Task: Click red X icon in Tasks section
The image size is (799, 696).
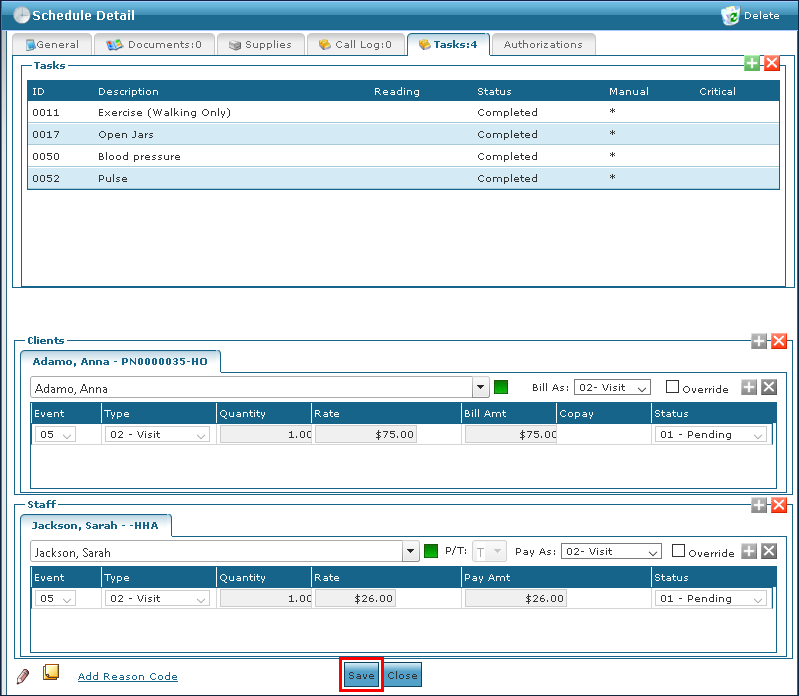Action: tap(771, 63)
